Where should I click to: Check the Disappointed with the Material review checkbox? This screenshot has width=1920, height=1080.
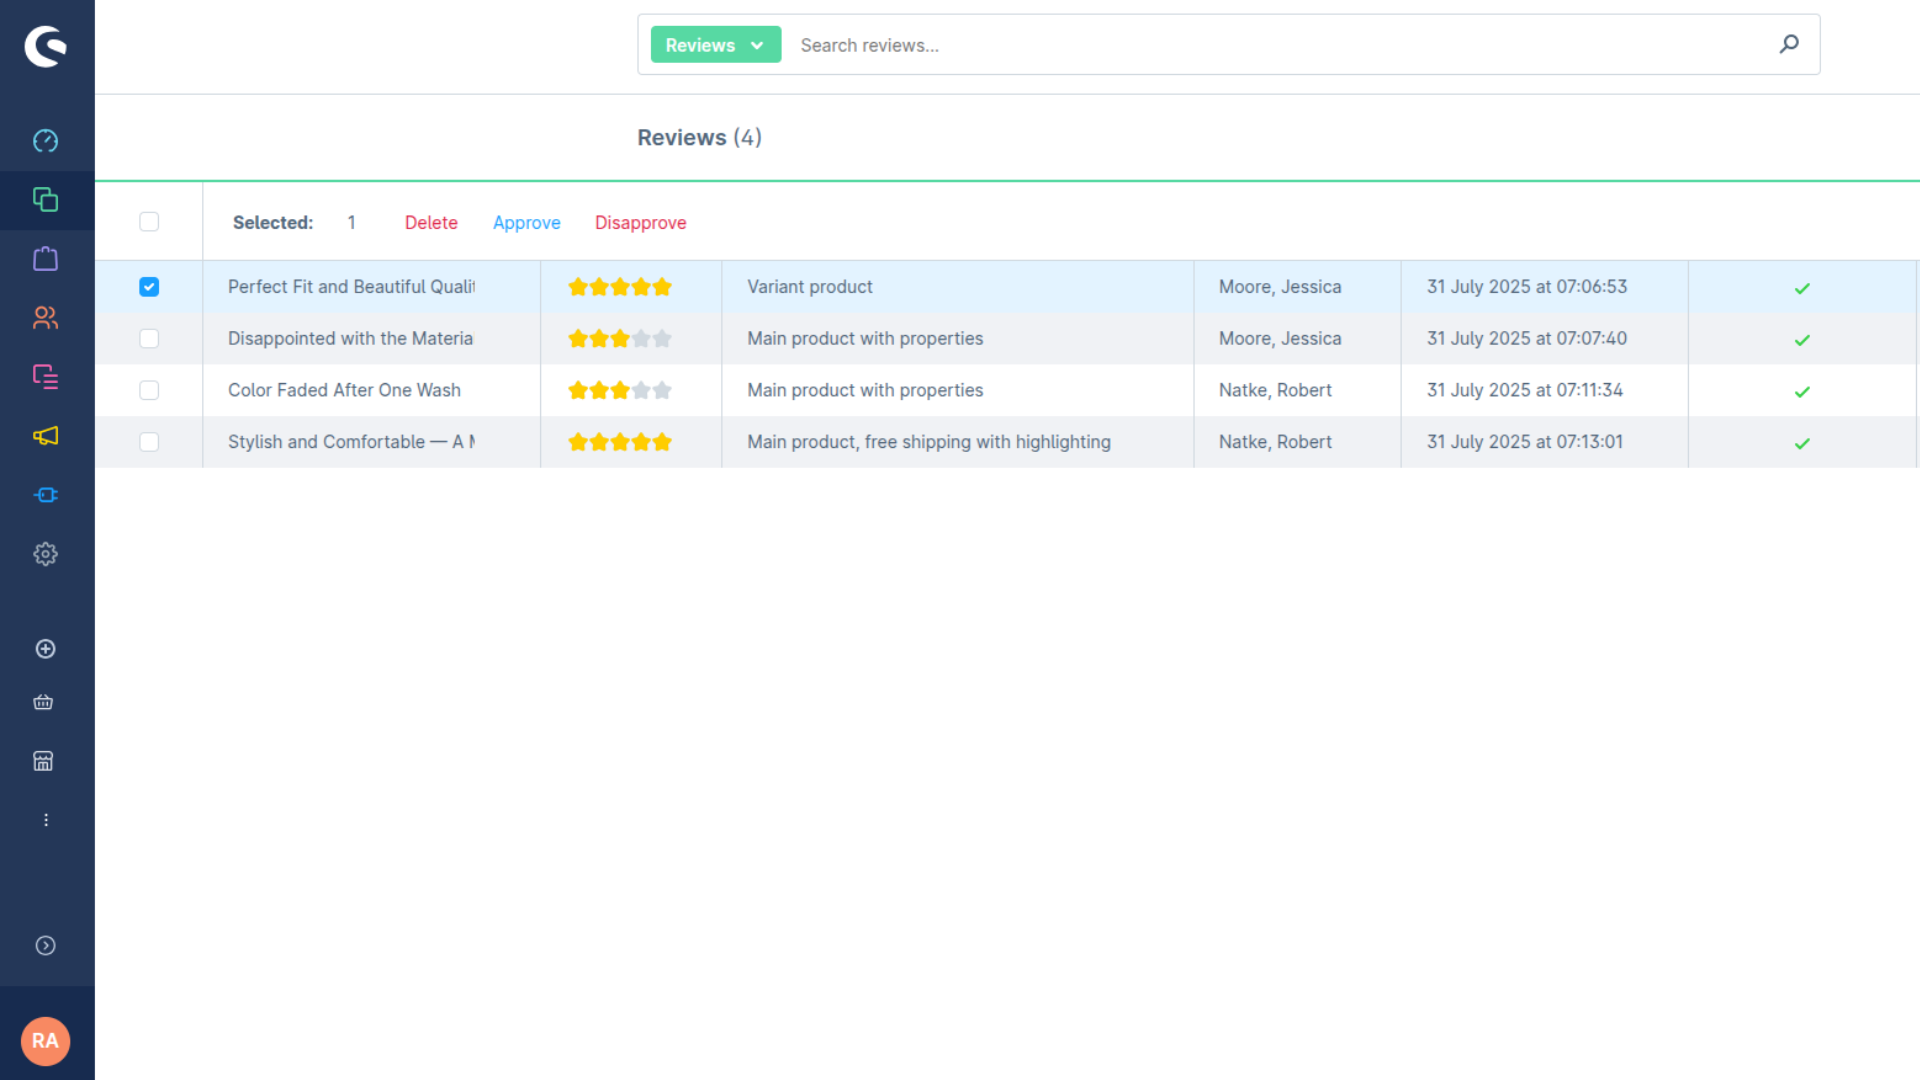pyautogui.click(x=149, y=339)
